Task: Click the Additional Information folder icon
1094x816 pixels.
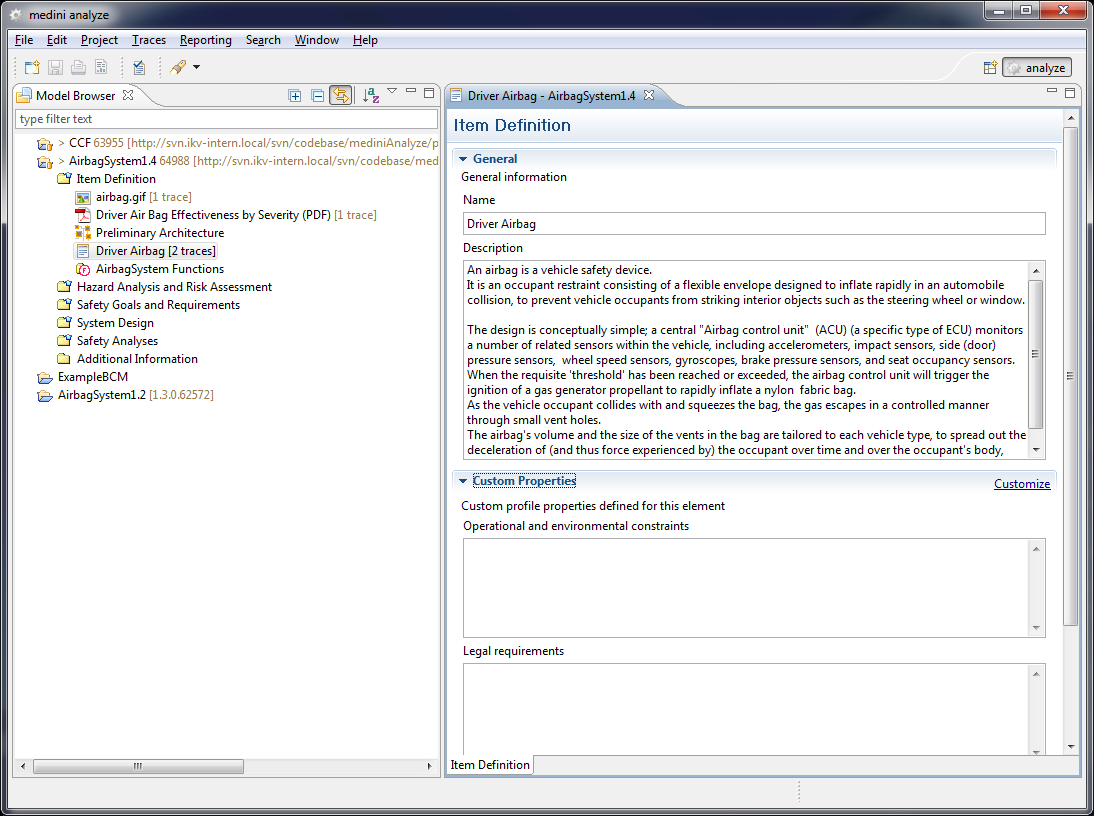Action: [64, 358]
